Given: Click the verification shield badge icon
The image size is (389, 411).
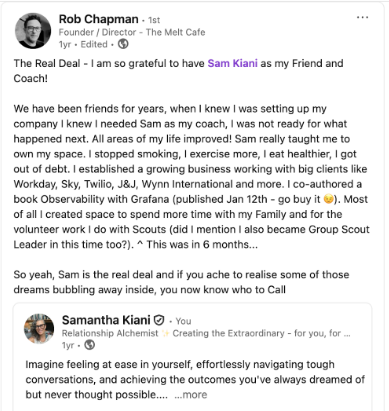Looking at the screenshot, I should 159,320.
